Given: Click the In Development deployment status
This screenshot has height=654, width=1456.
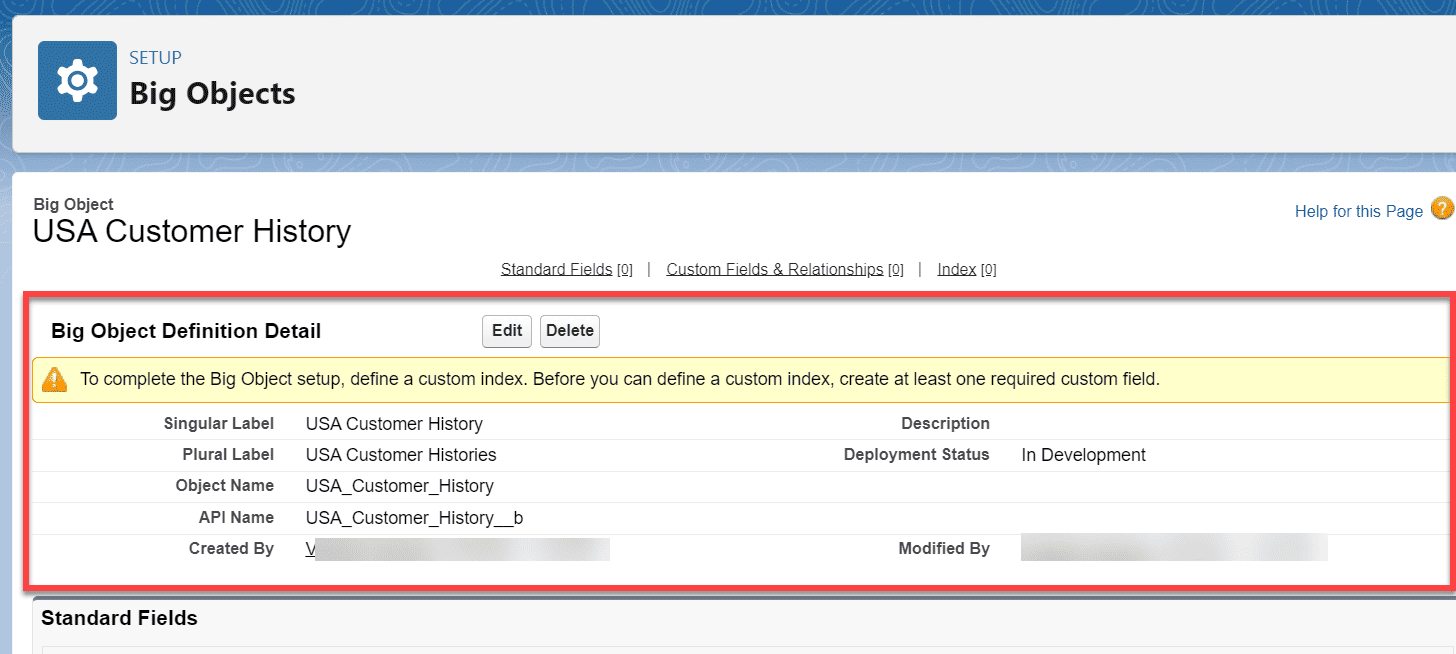Looking at the screenshot, I should click(1083, 454).
